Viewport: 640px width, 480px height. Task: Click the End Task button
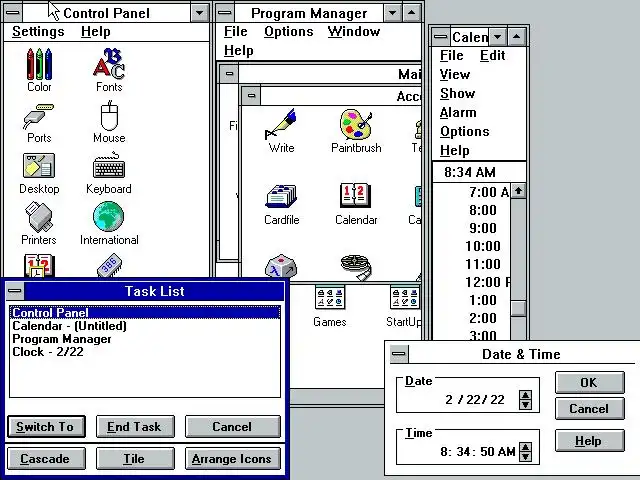pyautogui.click(x=135, y=427)
